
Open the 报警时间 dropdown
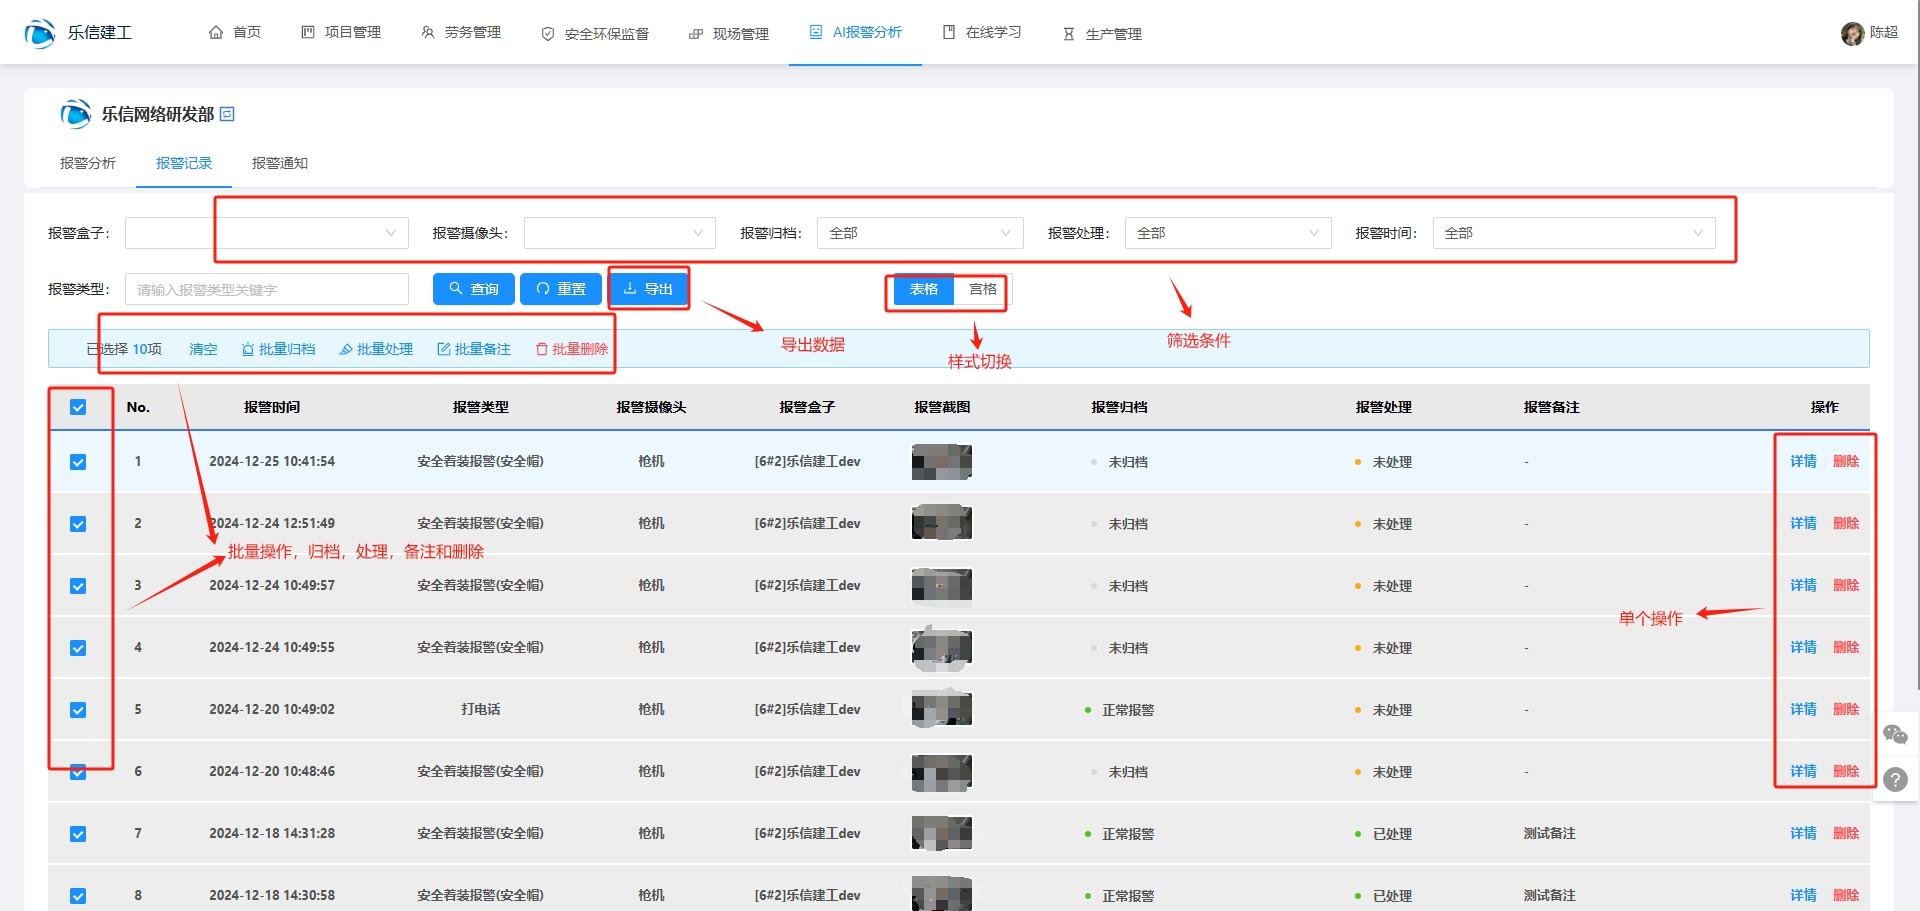pos(1573,233)
